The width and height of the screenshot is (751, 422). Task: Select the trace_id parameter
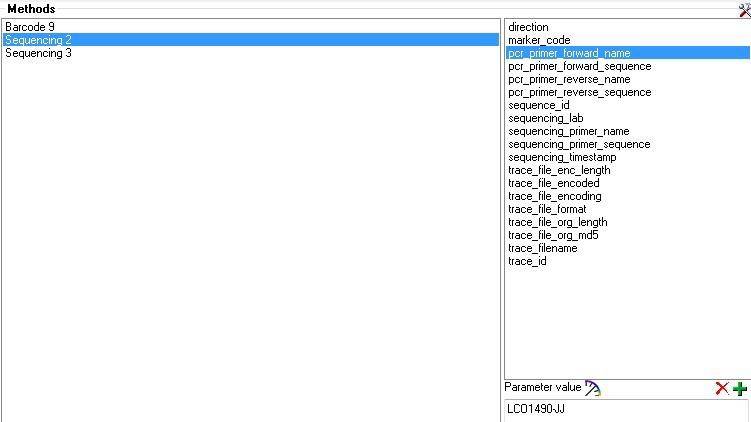pos(527,261)
